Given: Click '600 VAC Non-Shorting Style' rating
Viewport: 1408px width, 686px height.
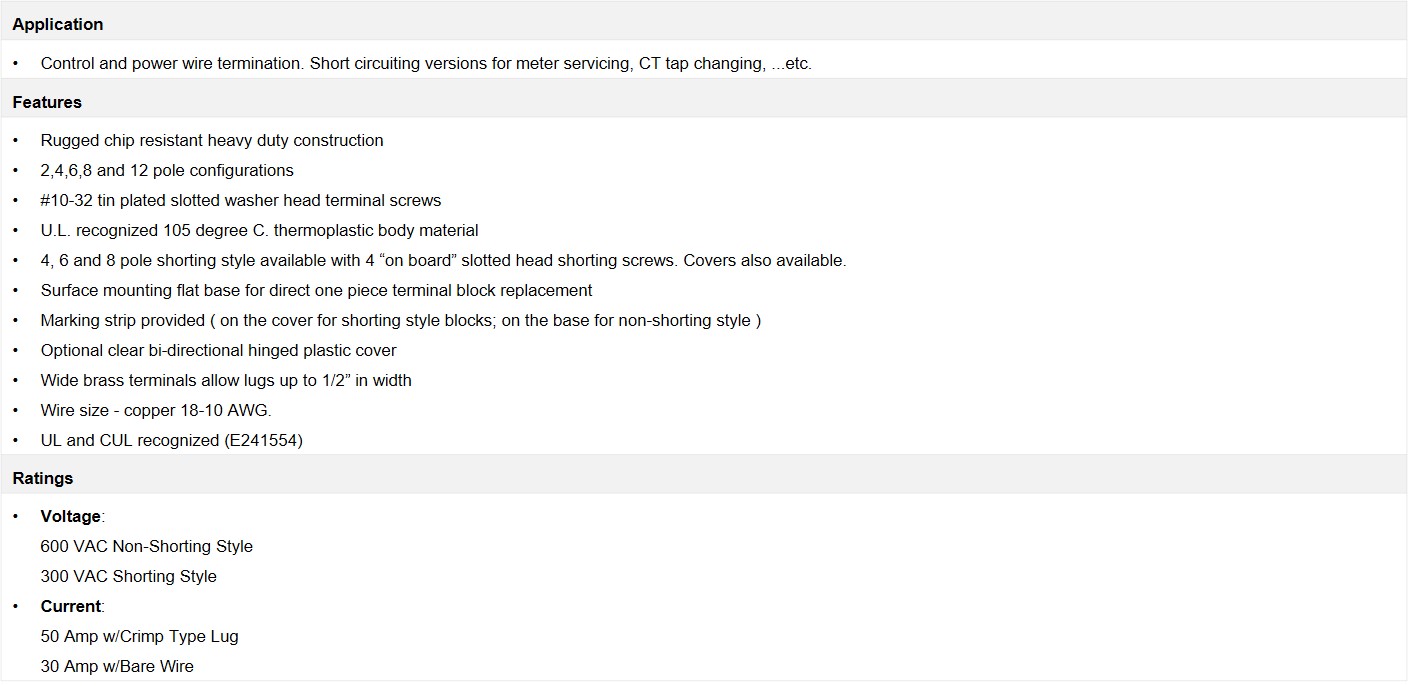Looking at the screenshot, I should tap(147, 546).
